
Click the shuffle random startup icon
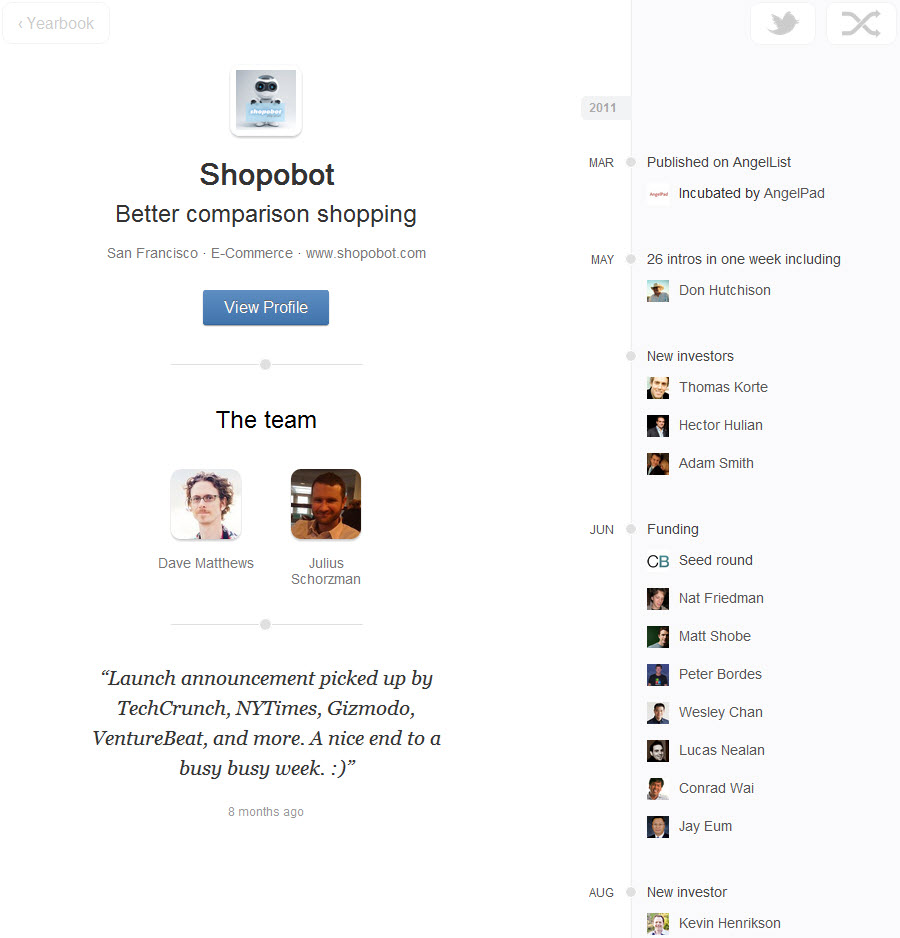click(861, 23)
